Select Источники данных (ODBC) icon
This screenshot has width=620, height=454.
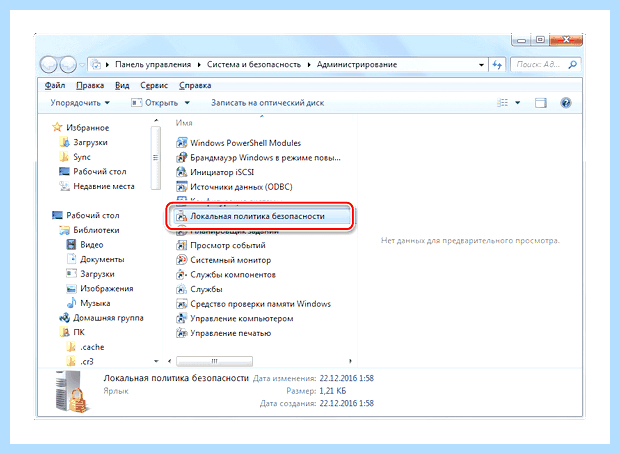coord(181,187)
